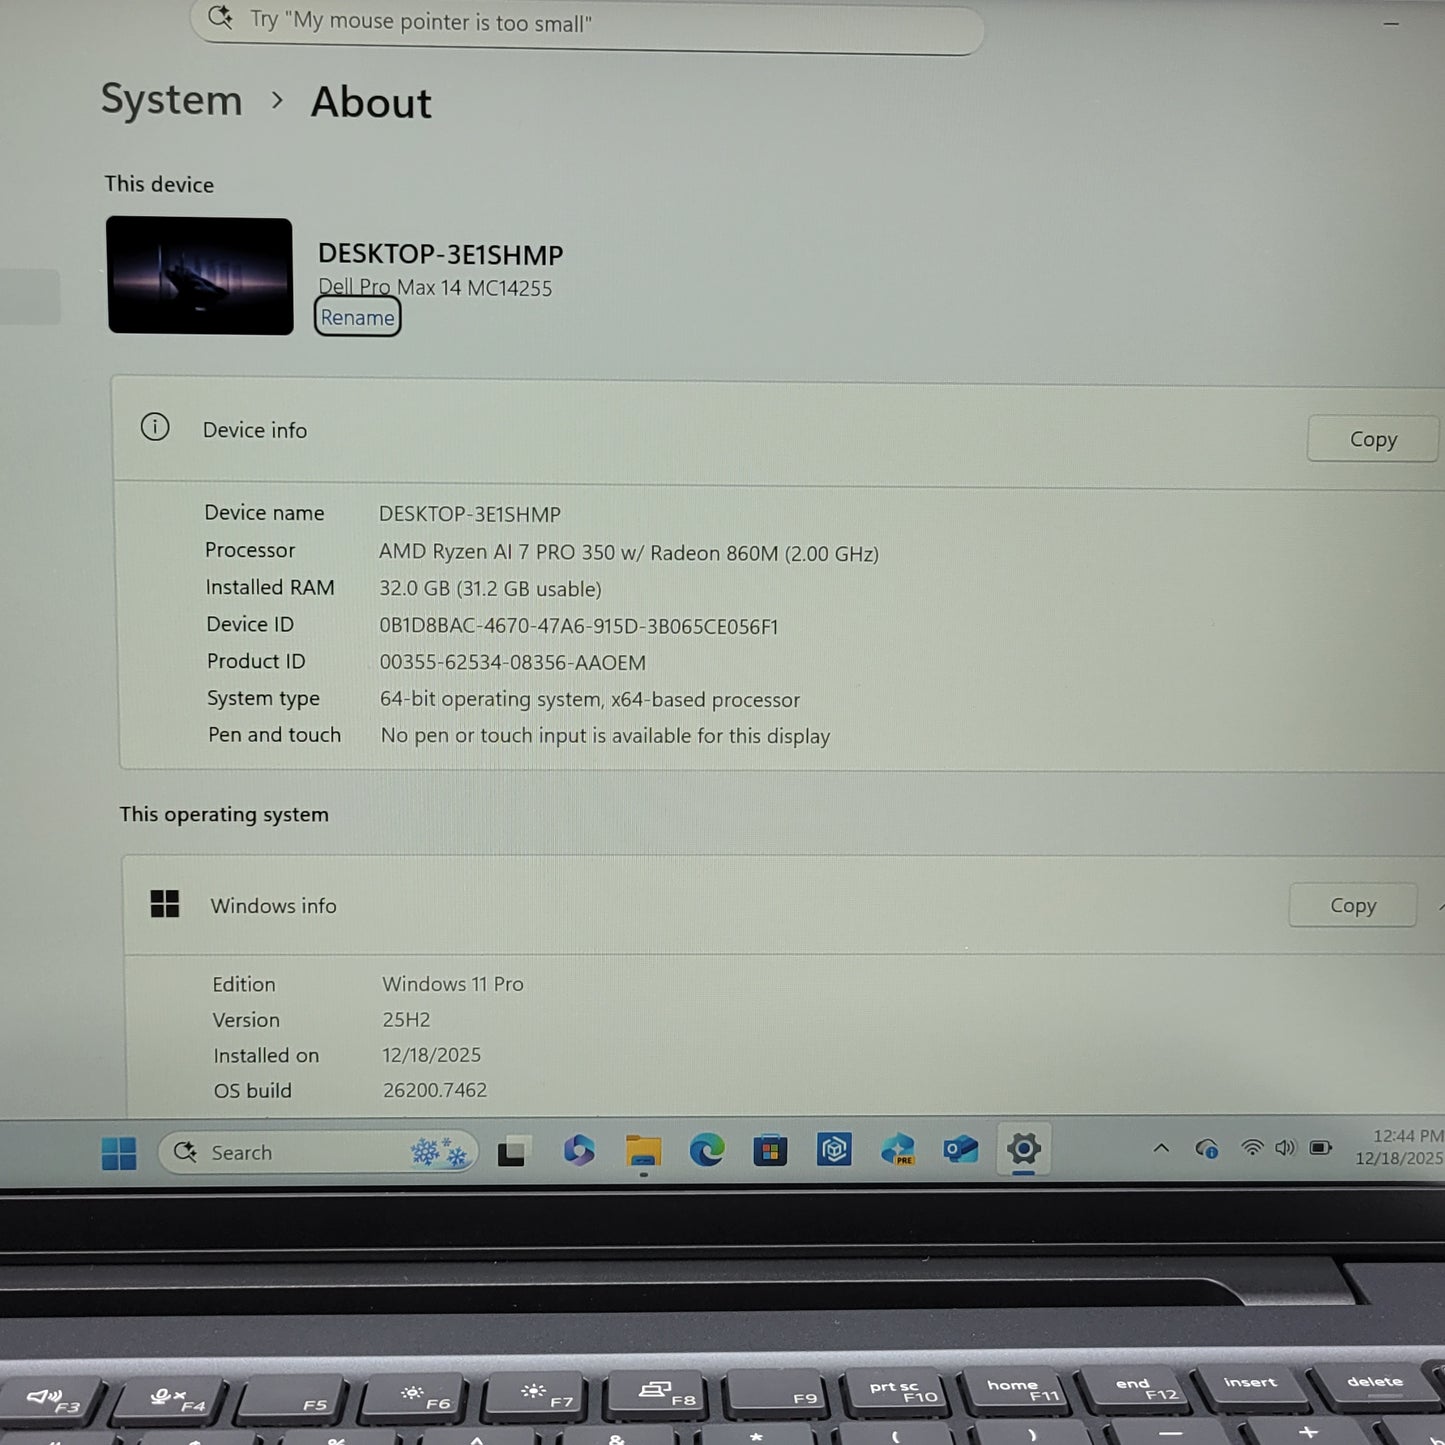Open Microsoft 365 Copilot from the taskbar
Image resolution: width=1445 pixels, height=1445 pixels.
tap(579, 1152)
